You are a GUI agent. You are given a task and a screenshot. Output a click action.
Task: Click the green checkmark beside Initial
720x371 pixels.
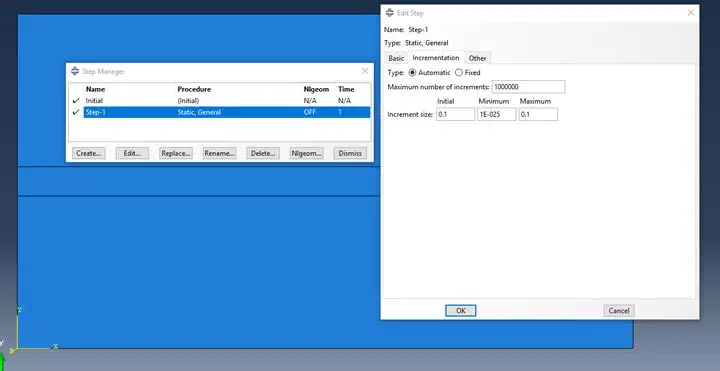point(76,101)
